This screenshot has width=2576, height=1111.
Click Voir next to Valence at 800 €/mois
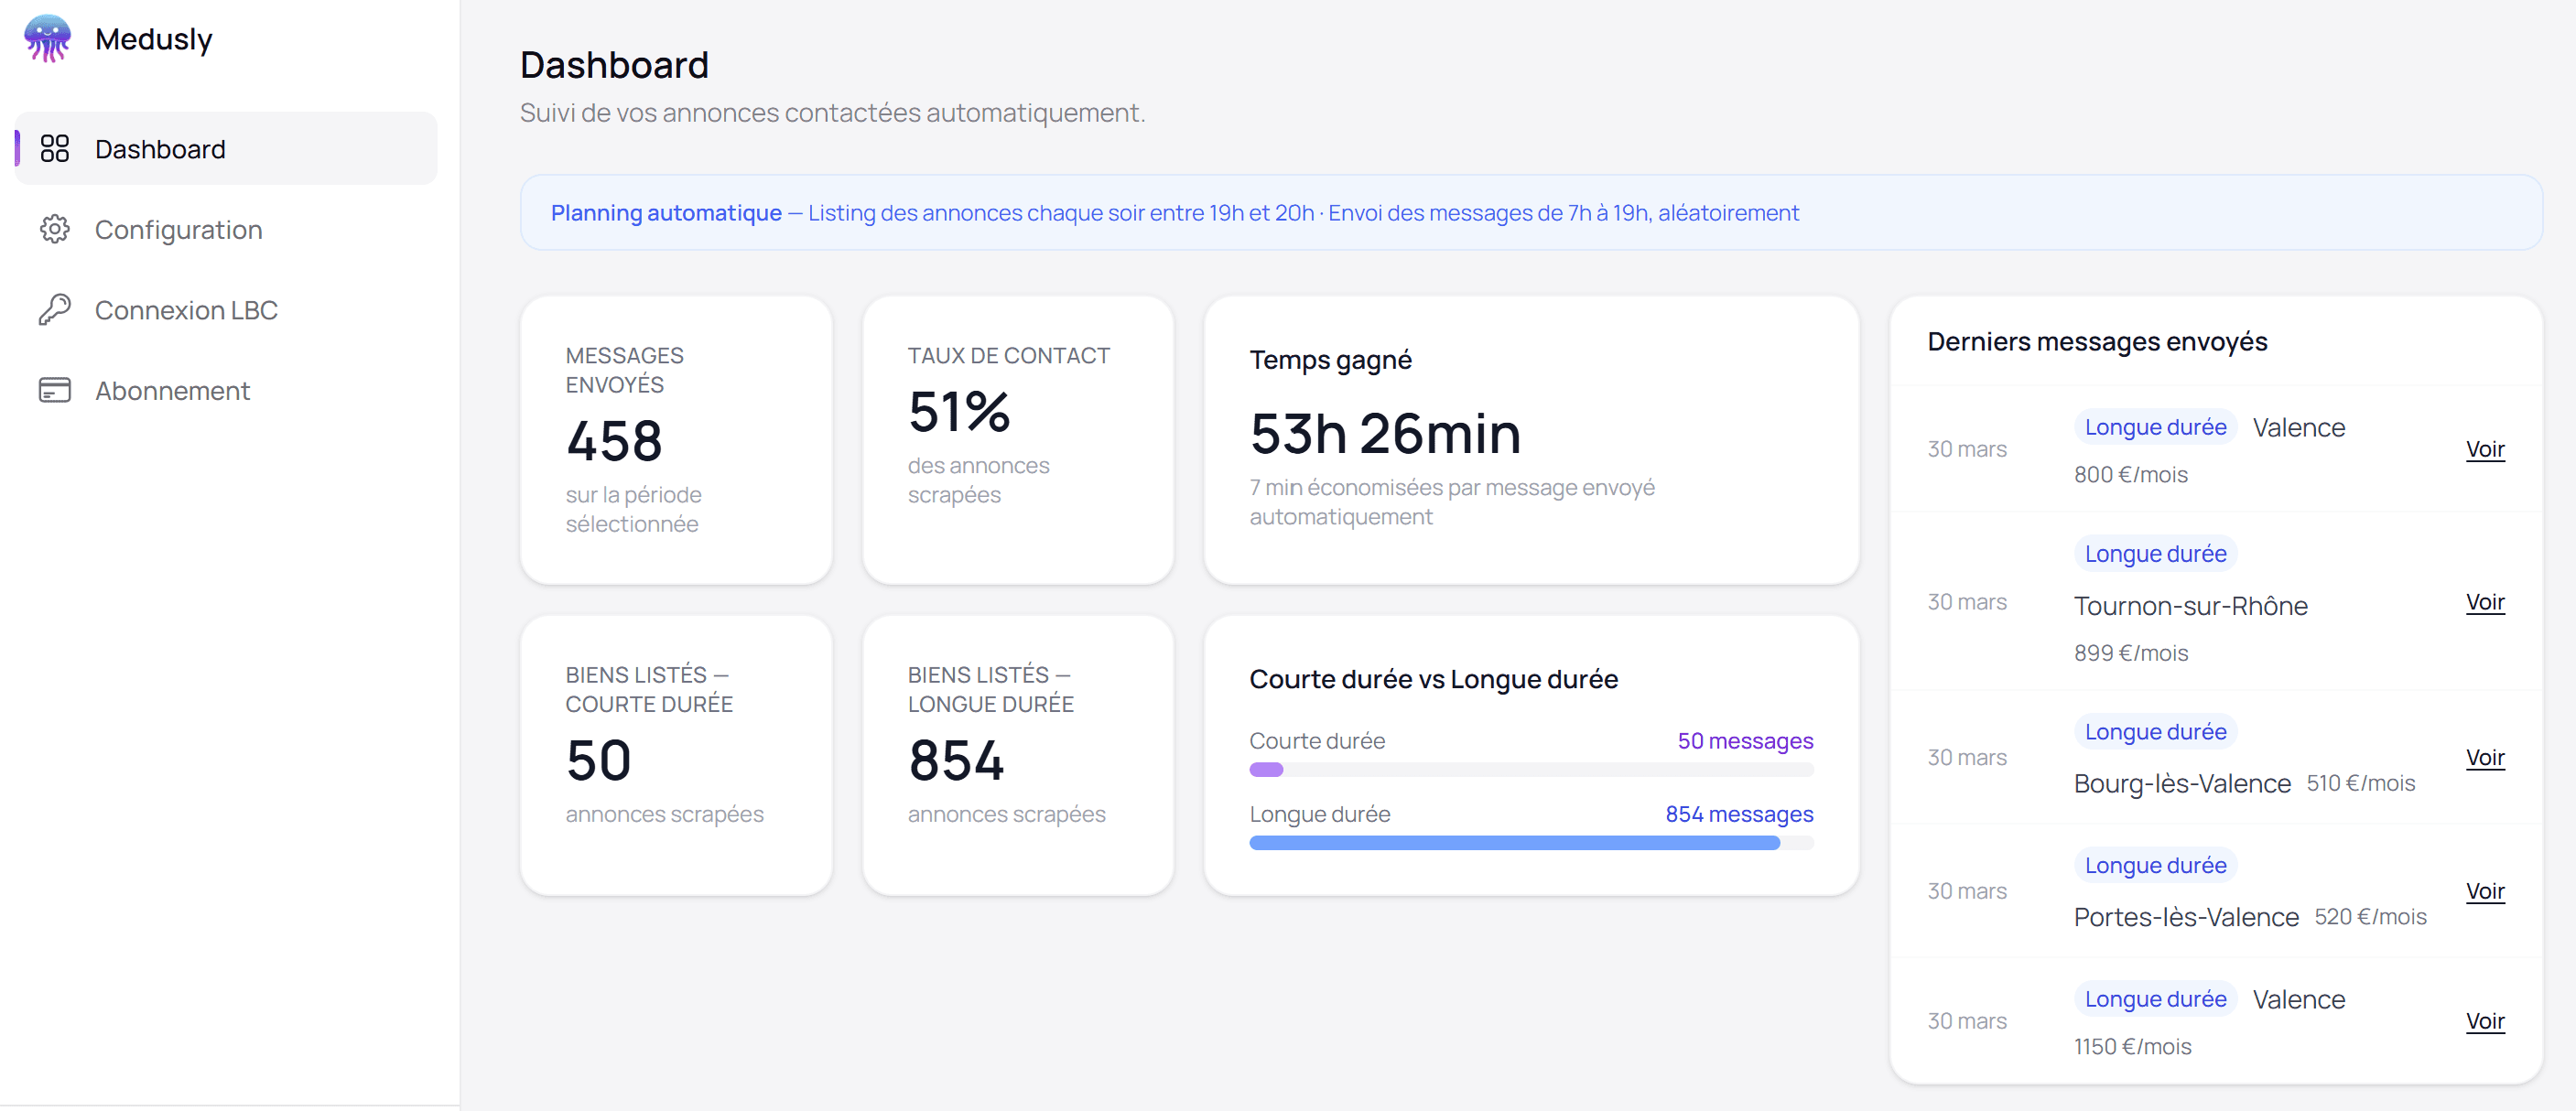coord(2486,449)
